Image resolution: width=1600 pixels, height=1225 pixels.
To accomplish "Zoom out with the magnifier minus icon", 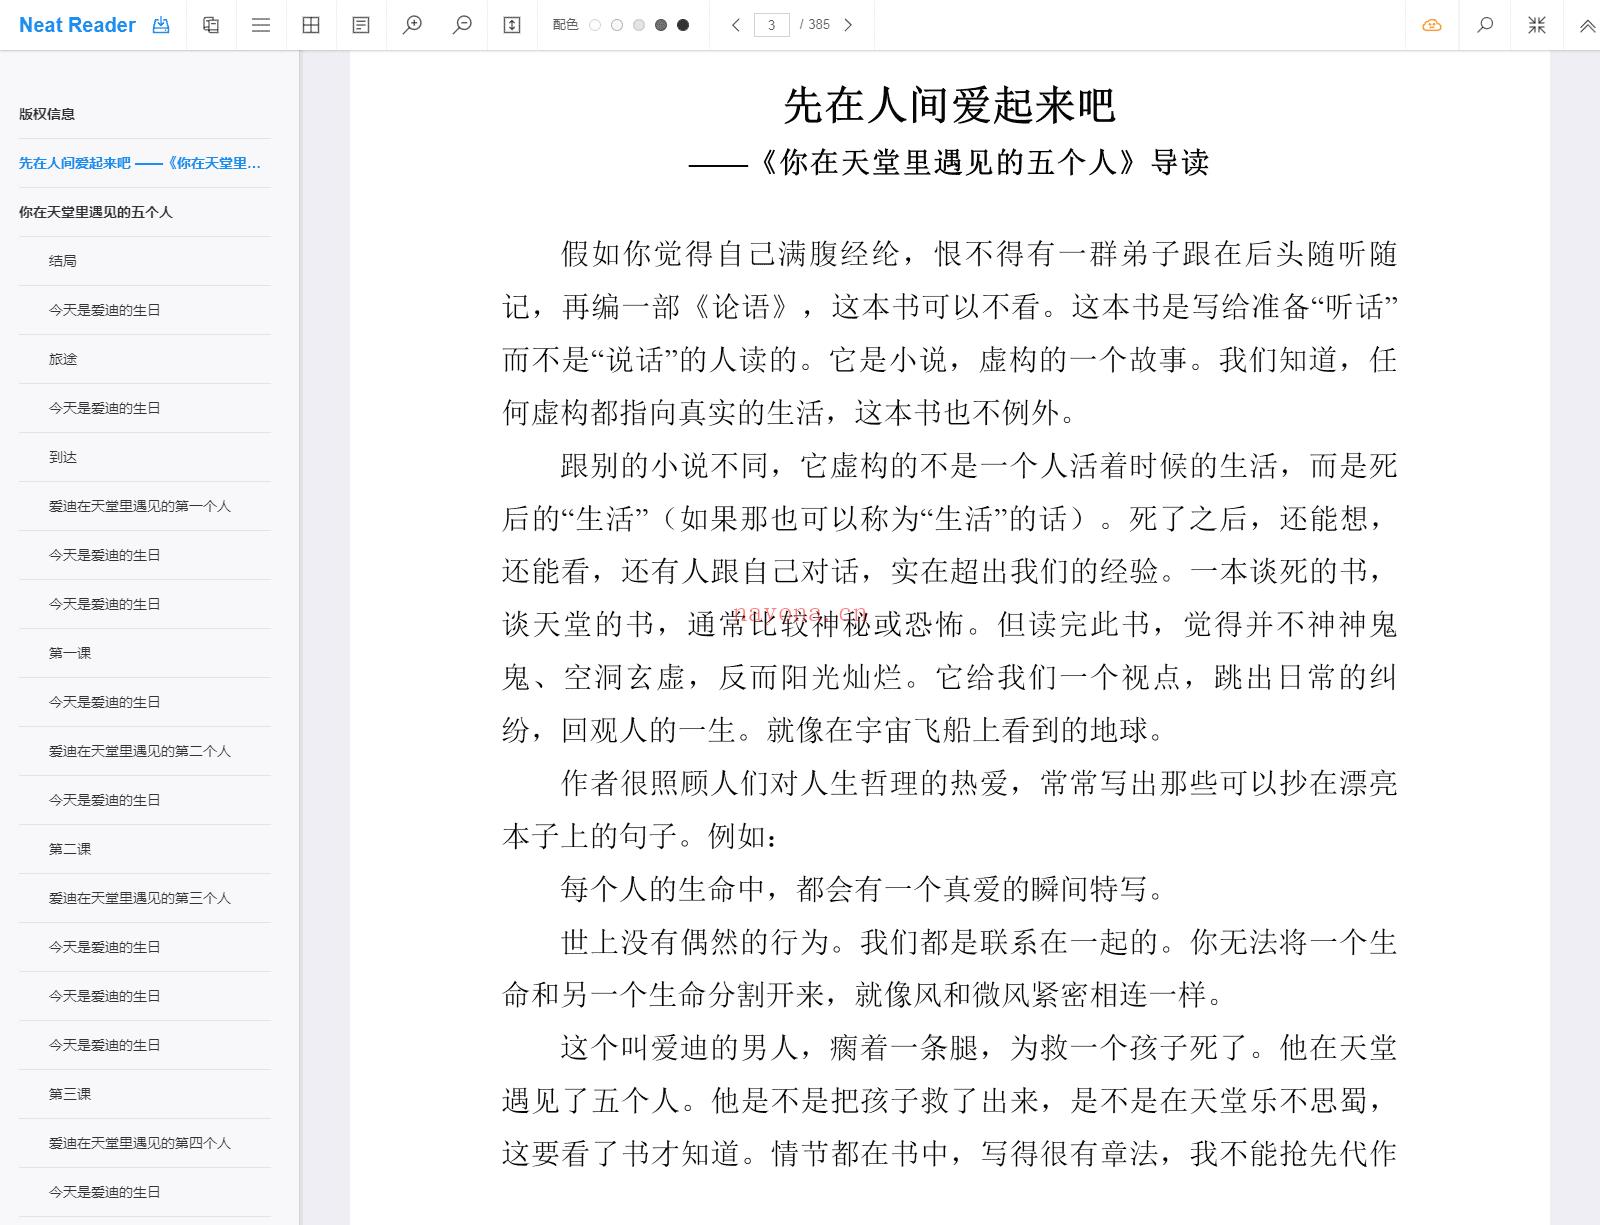I will point(462,25).
